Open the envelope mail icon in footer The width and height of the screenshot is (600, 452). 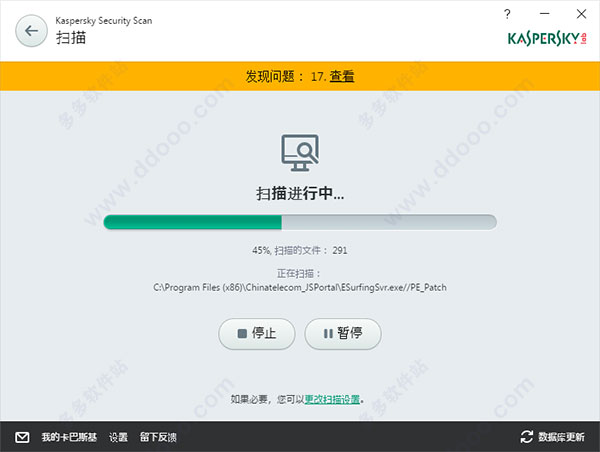click(x=22, y=437)
